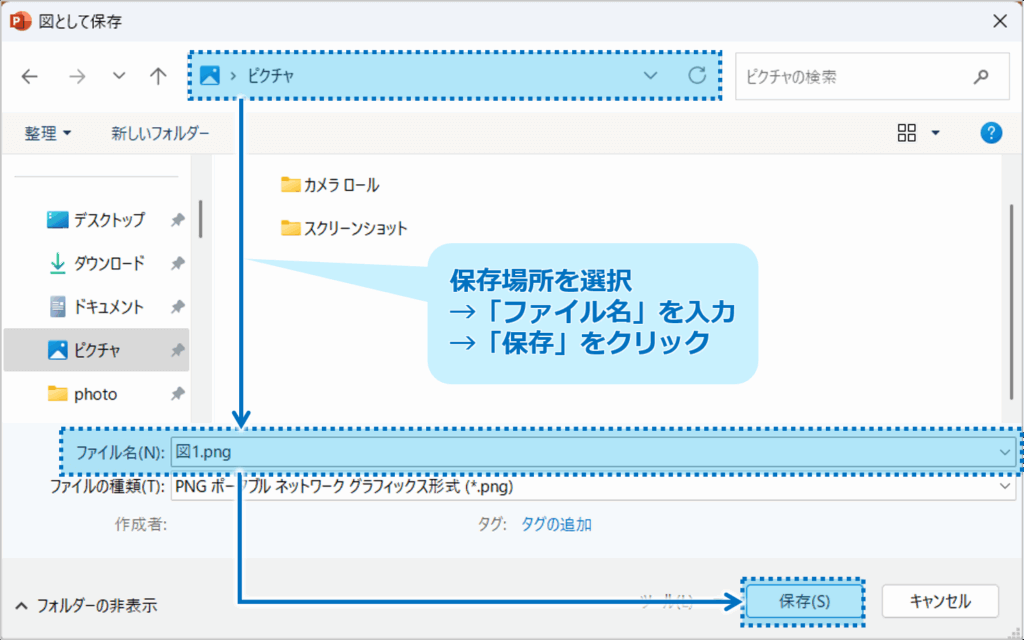This screenshot has width=1024, height=640.
Task: Open the address bar dropdown arrow
Action: [651, 76]
